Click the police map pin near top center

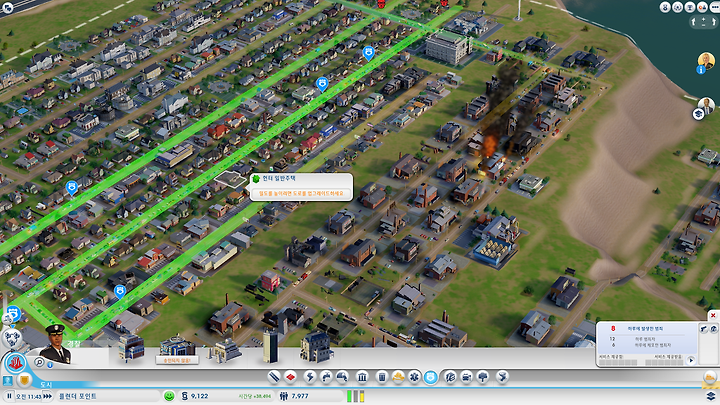(x=368, y=53)
